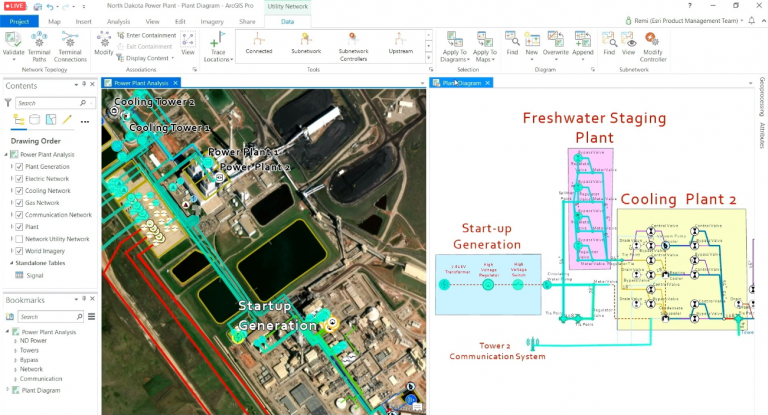The width and height of the screenshot is (768, 415).
Task: Toggle the Gas Network layer checkbox
Action: [19, 202]
